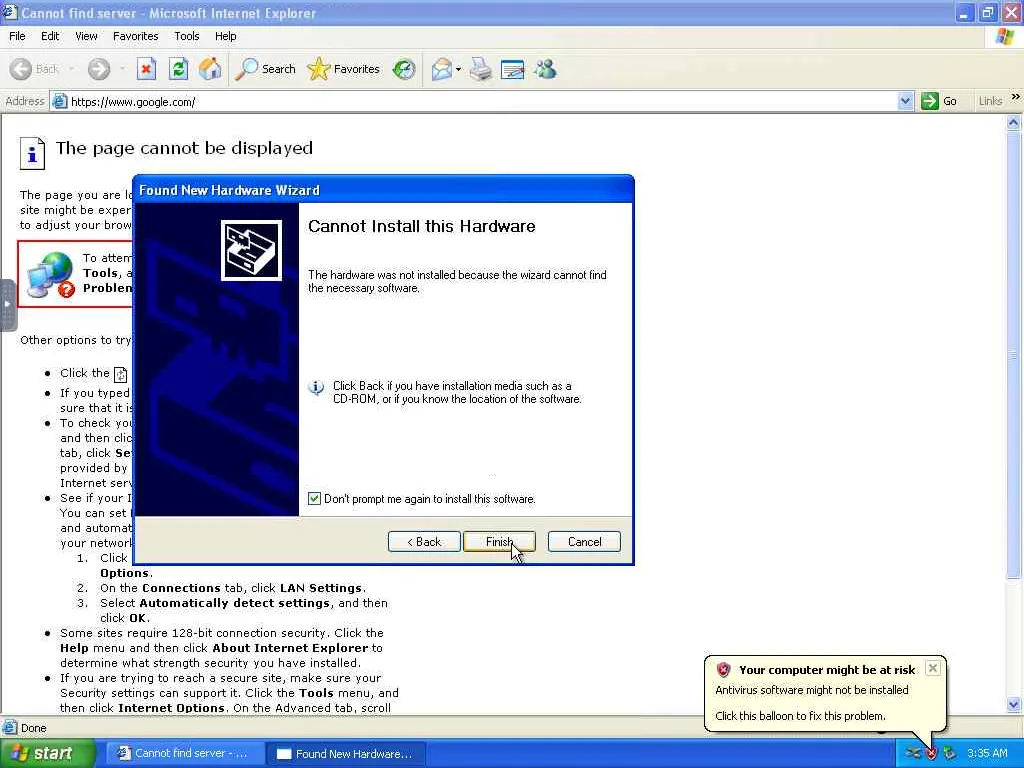Screen dimensions: 1024x768
Task: Print the page using the printer icon
Action: (x=481, y=69)
